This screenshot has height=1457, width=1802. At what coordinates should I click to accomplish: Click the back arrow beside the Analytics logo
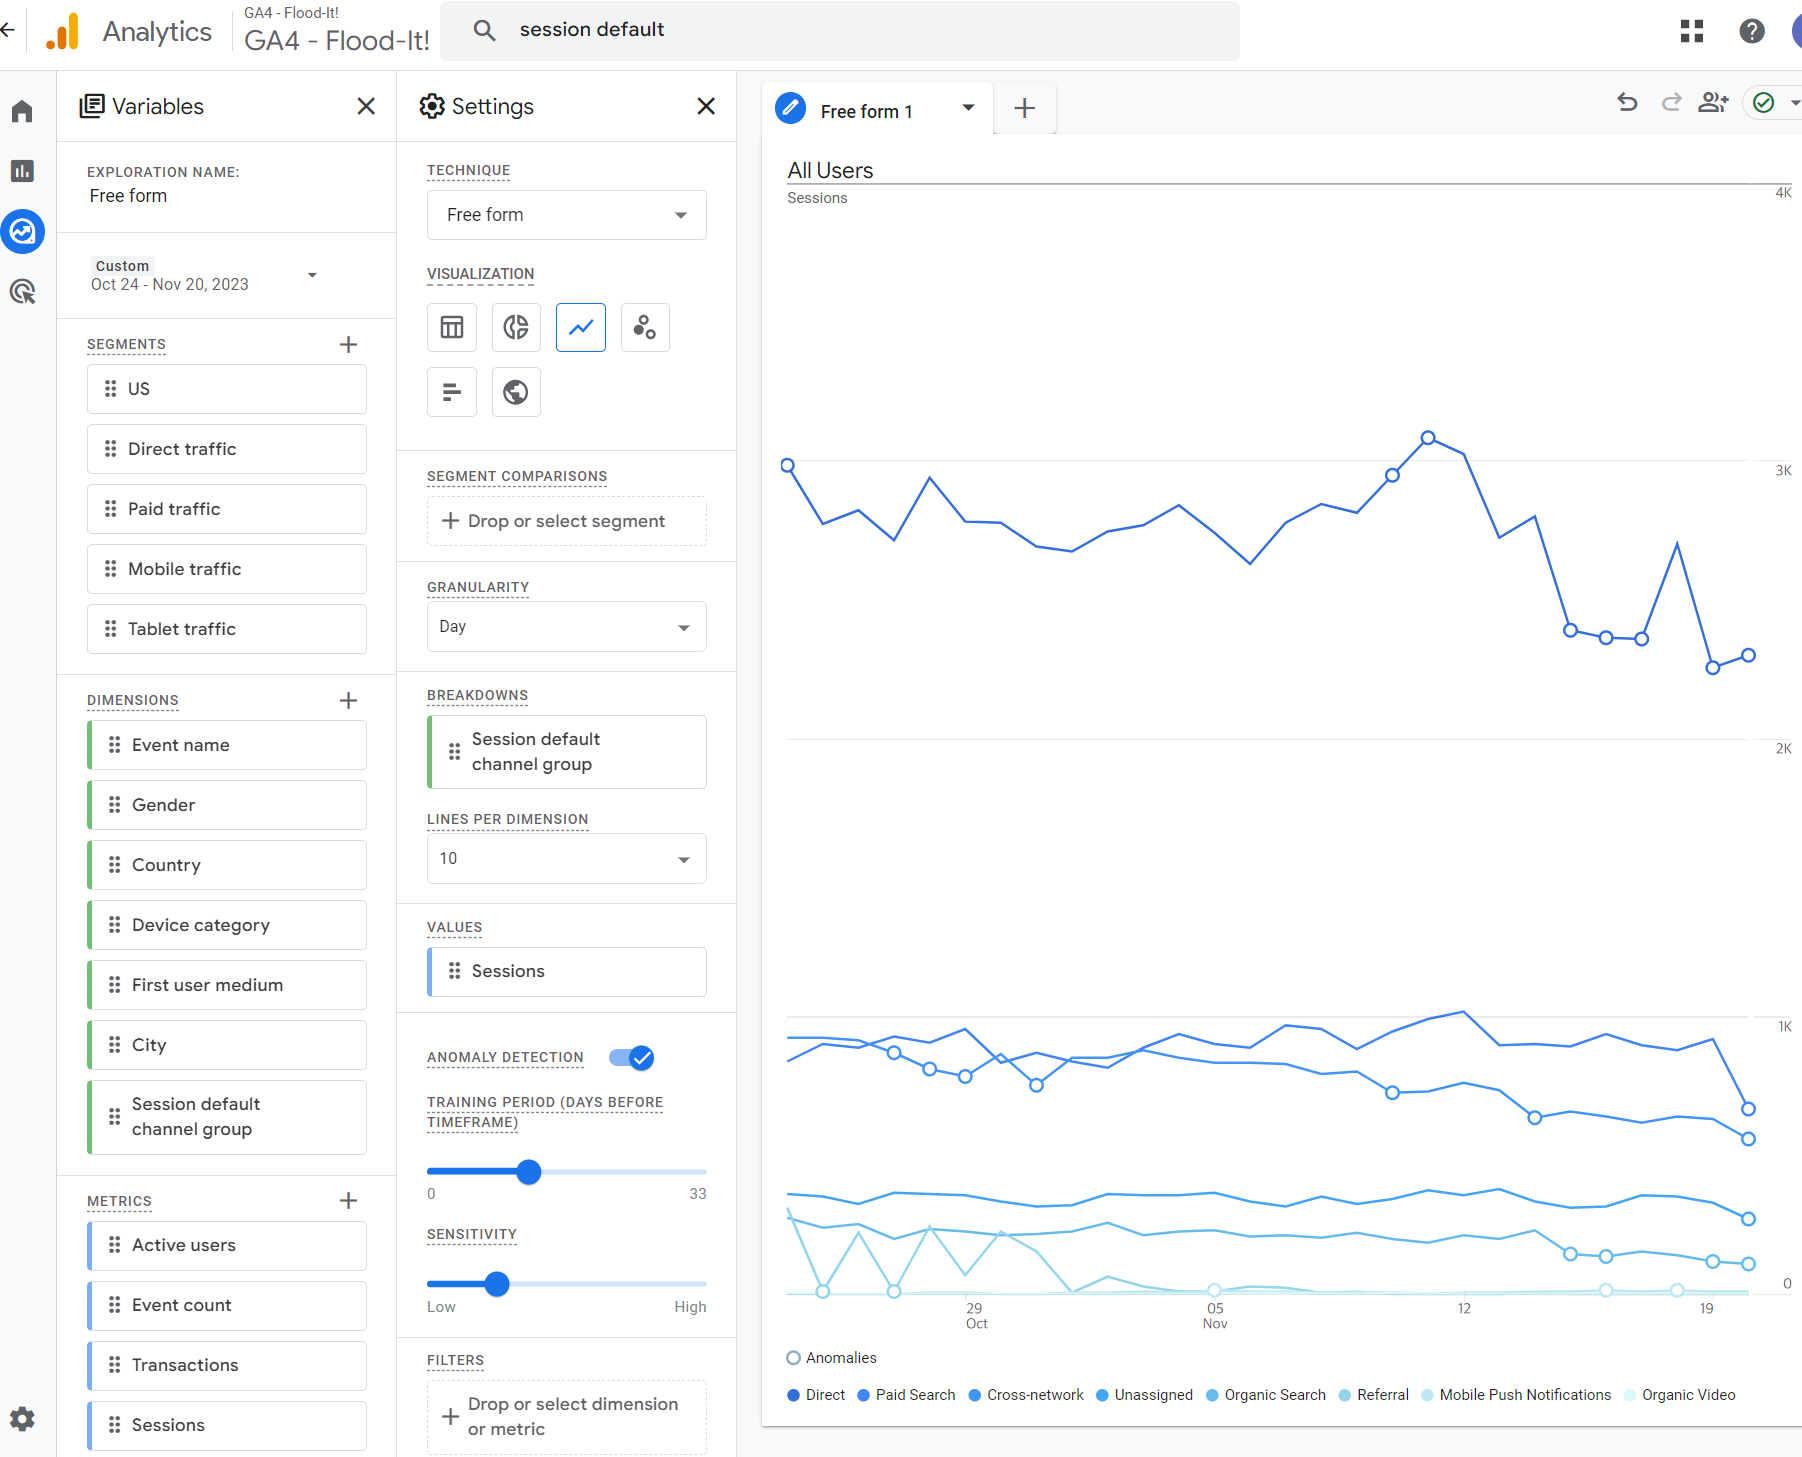pyautogui.click(x=8, y=30)
